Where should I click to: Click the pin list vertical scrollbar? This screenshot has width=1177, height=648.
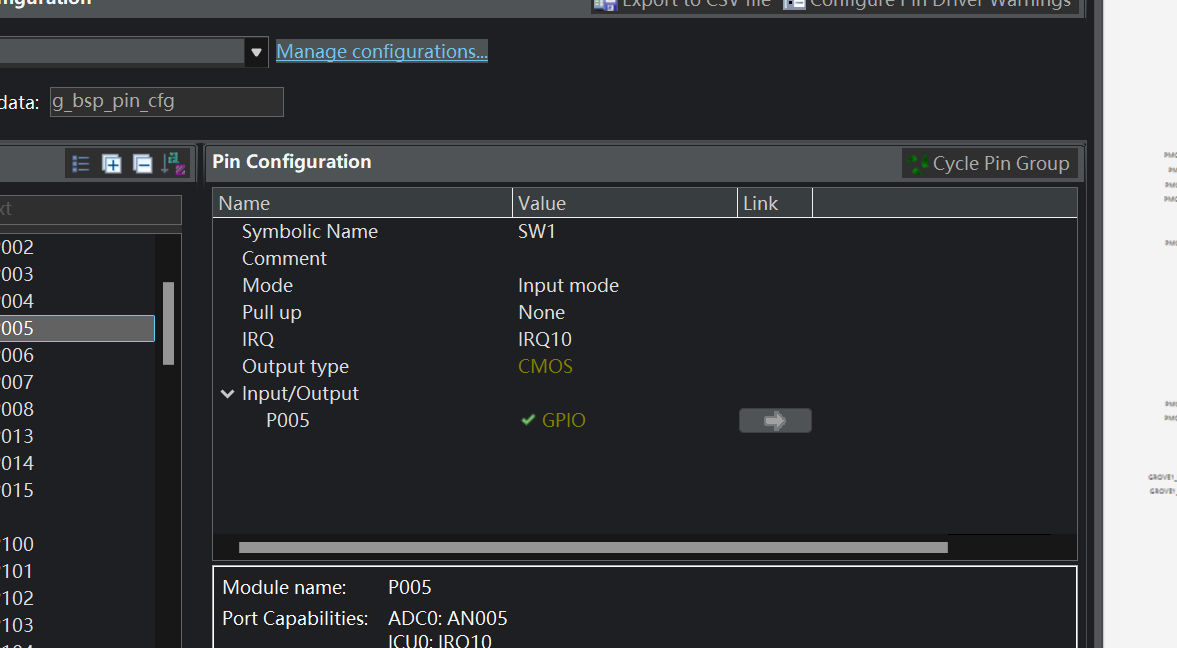coord(168,324)
